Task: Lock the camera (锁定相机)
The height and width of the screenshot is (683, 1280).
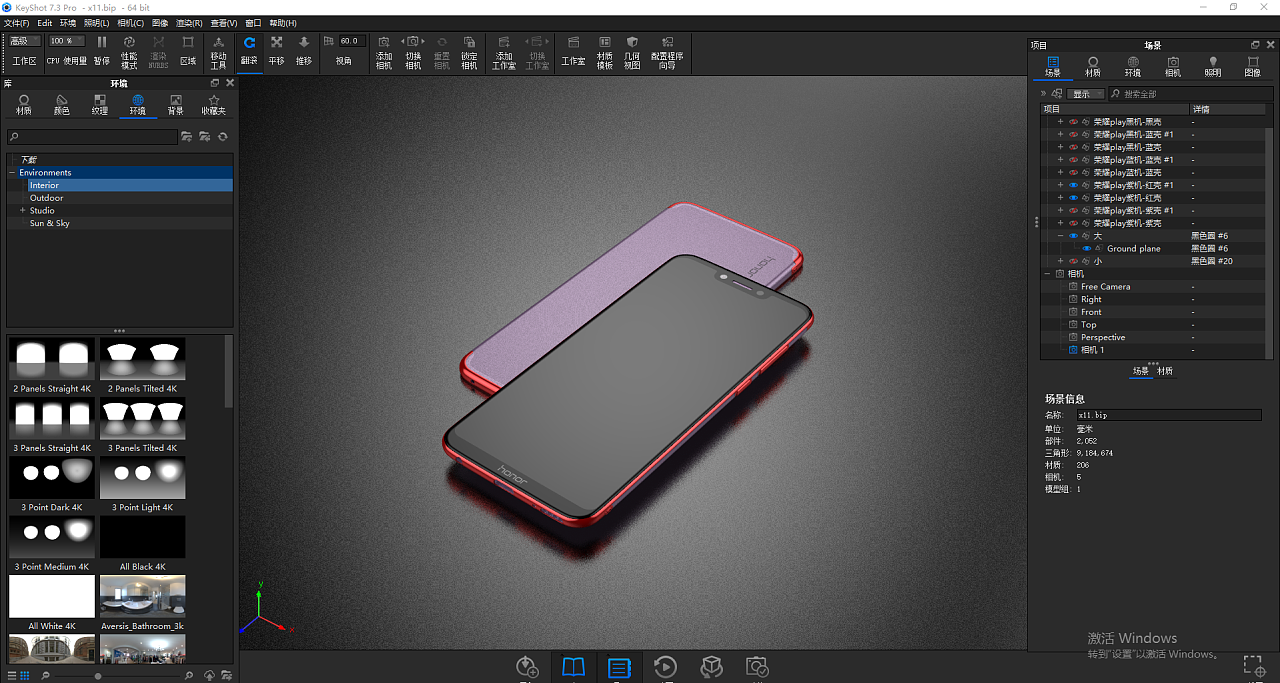Action: coord(469,51)
